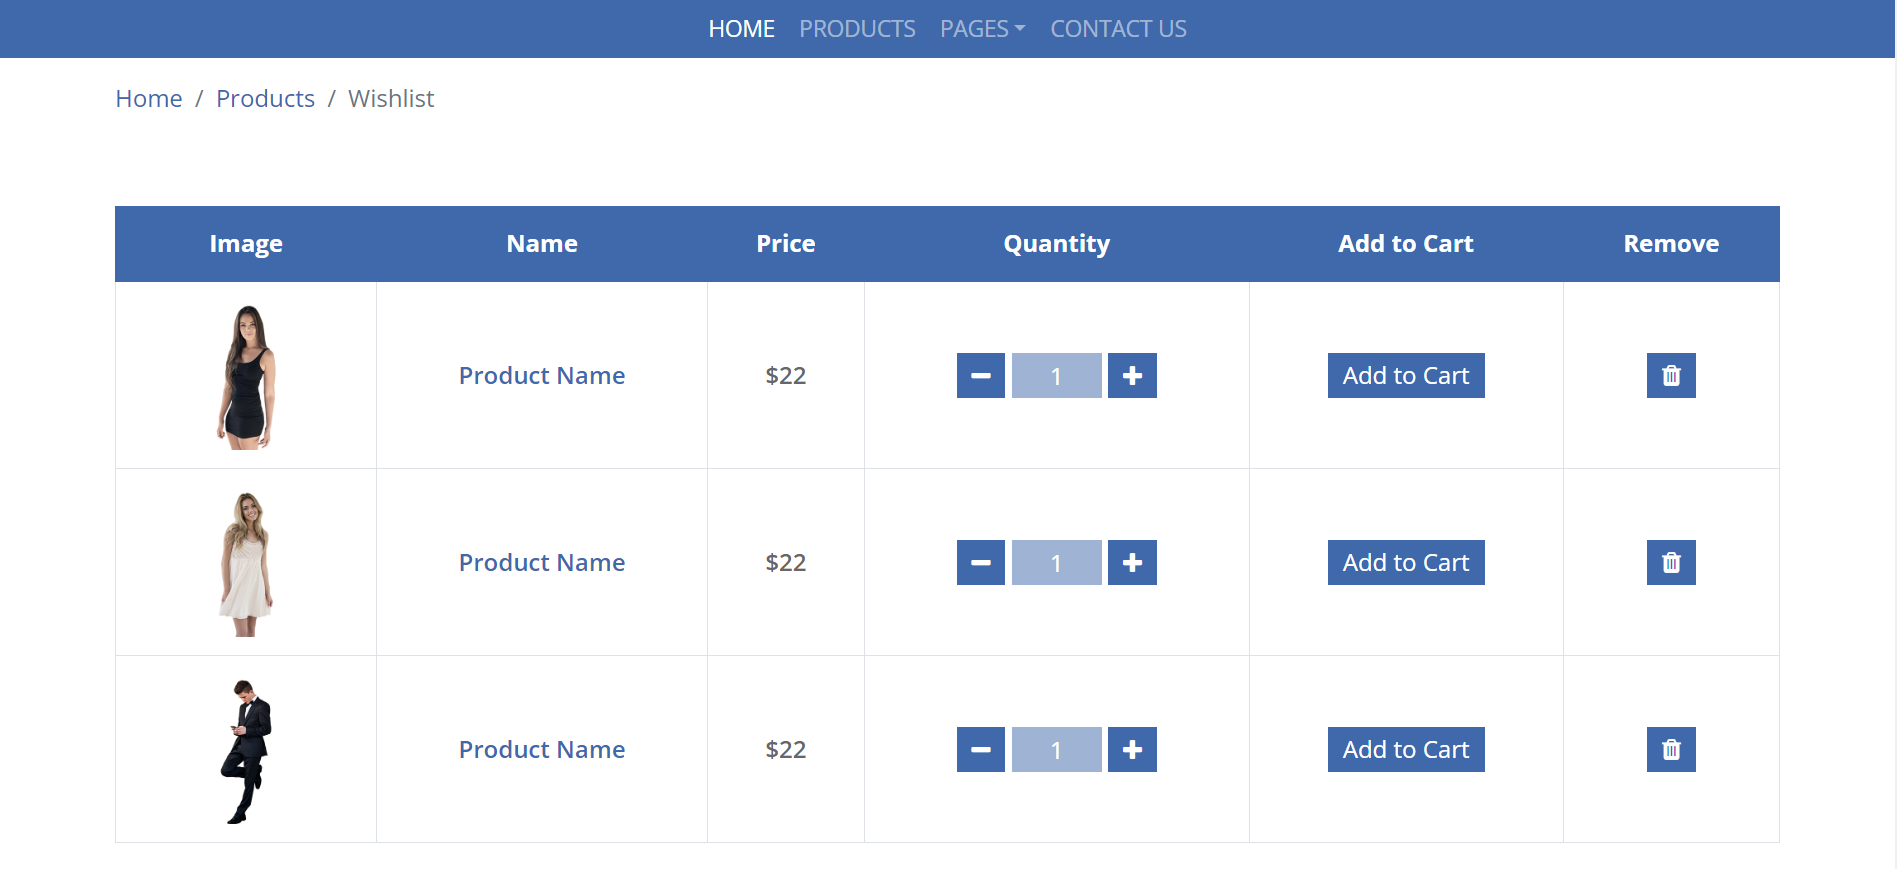This screenshot has height=869, width=1897.
Task: Remove white dress item via trash icon
Action: (x=1671, y=563)
